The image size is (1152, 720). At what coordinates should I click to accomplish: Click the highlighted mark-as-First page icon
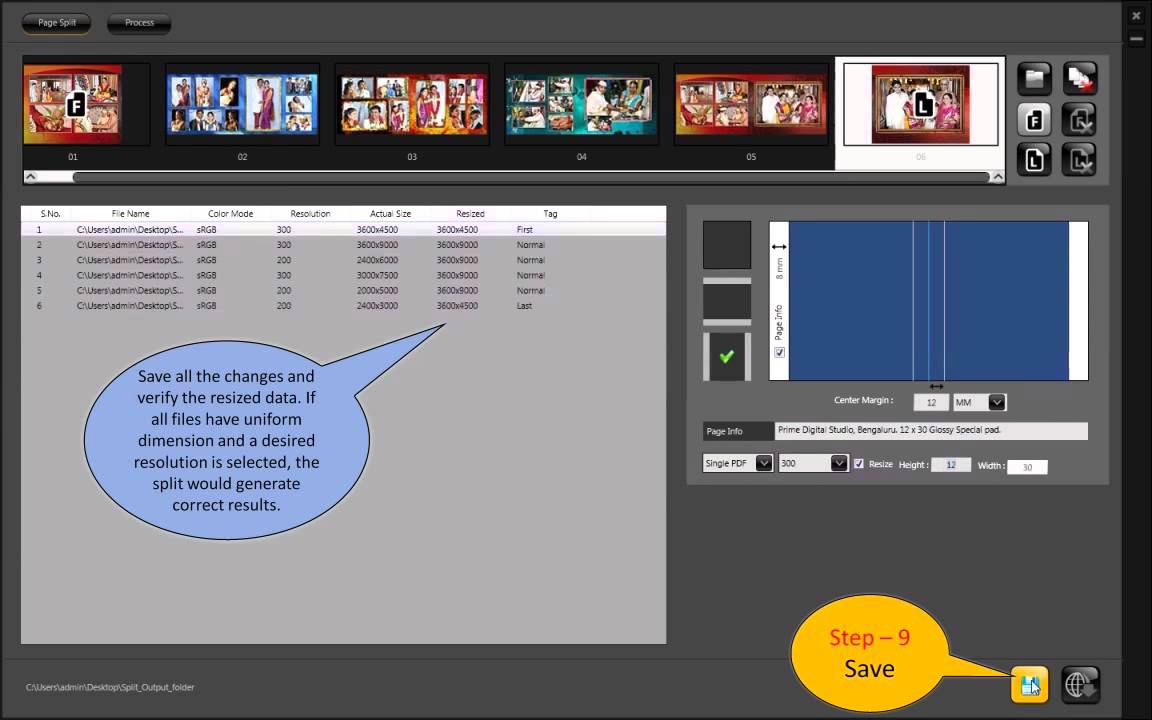[1034, 119]
